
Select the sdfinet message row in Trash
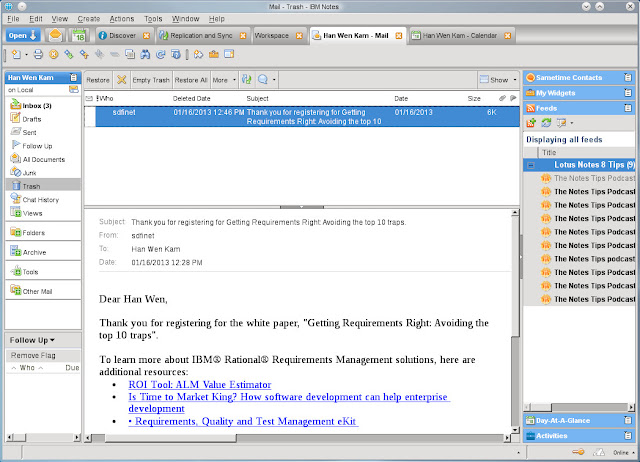[x=302, y=117]
